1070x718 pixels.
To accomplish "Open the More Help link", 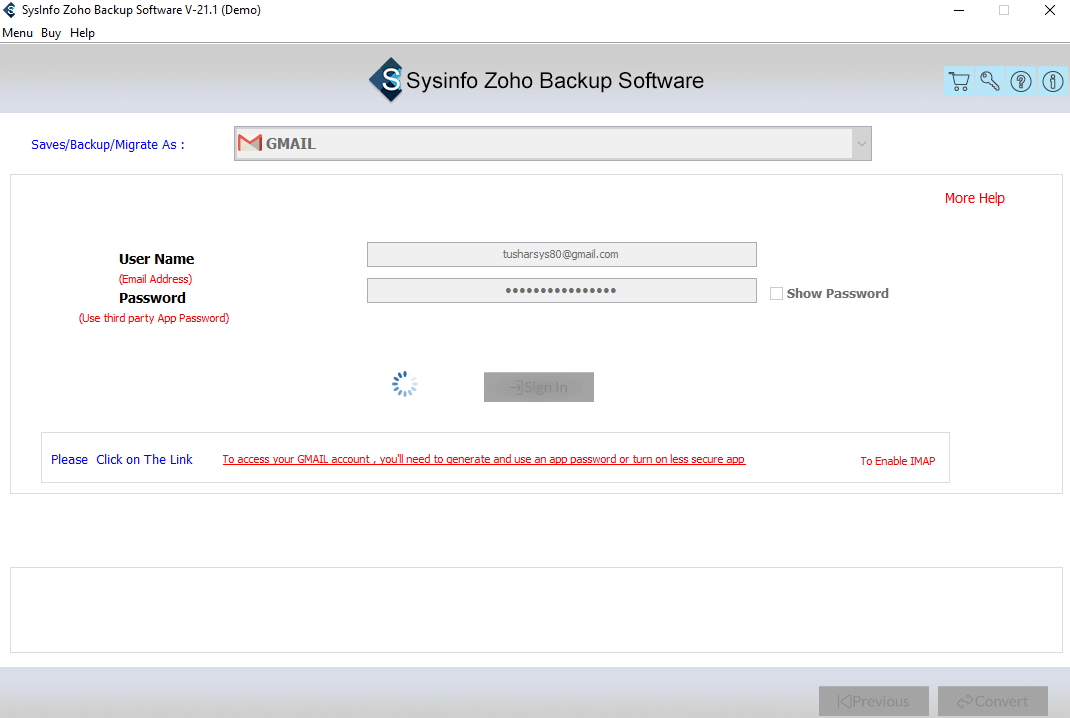I will click(x=974, y=198).
